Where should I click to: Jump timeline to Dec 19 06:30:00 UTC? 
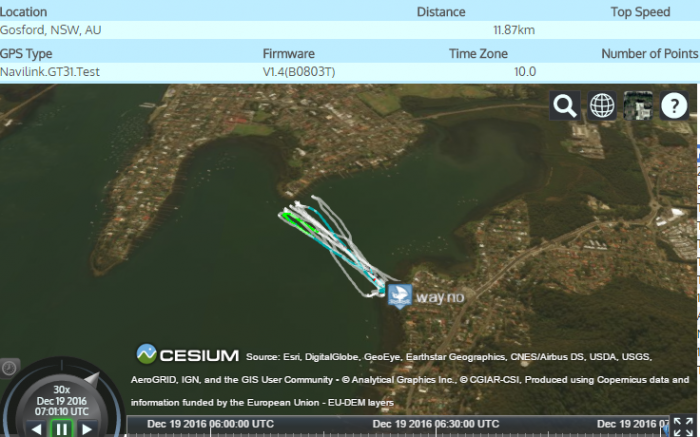[x=436, y=424]
